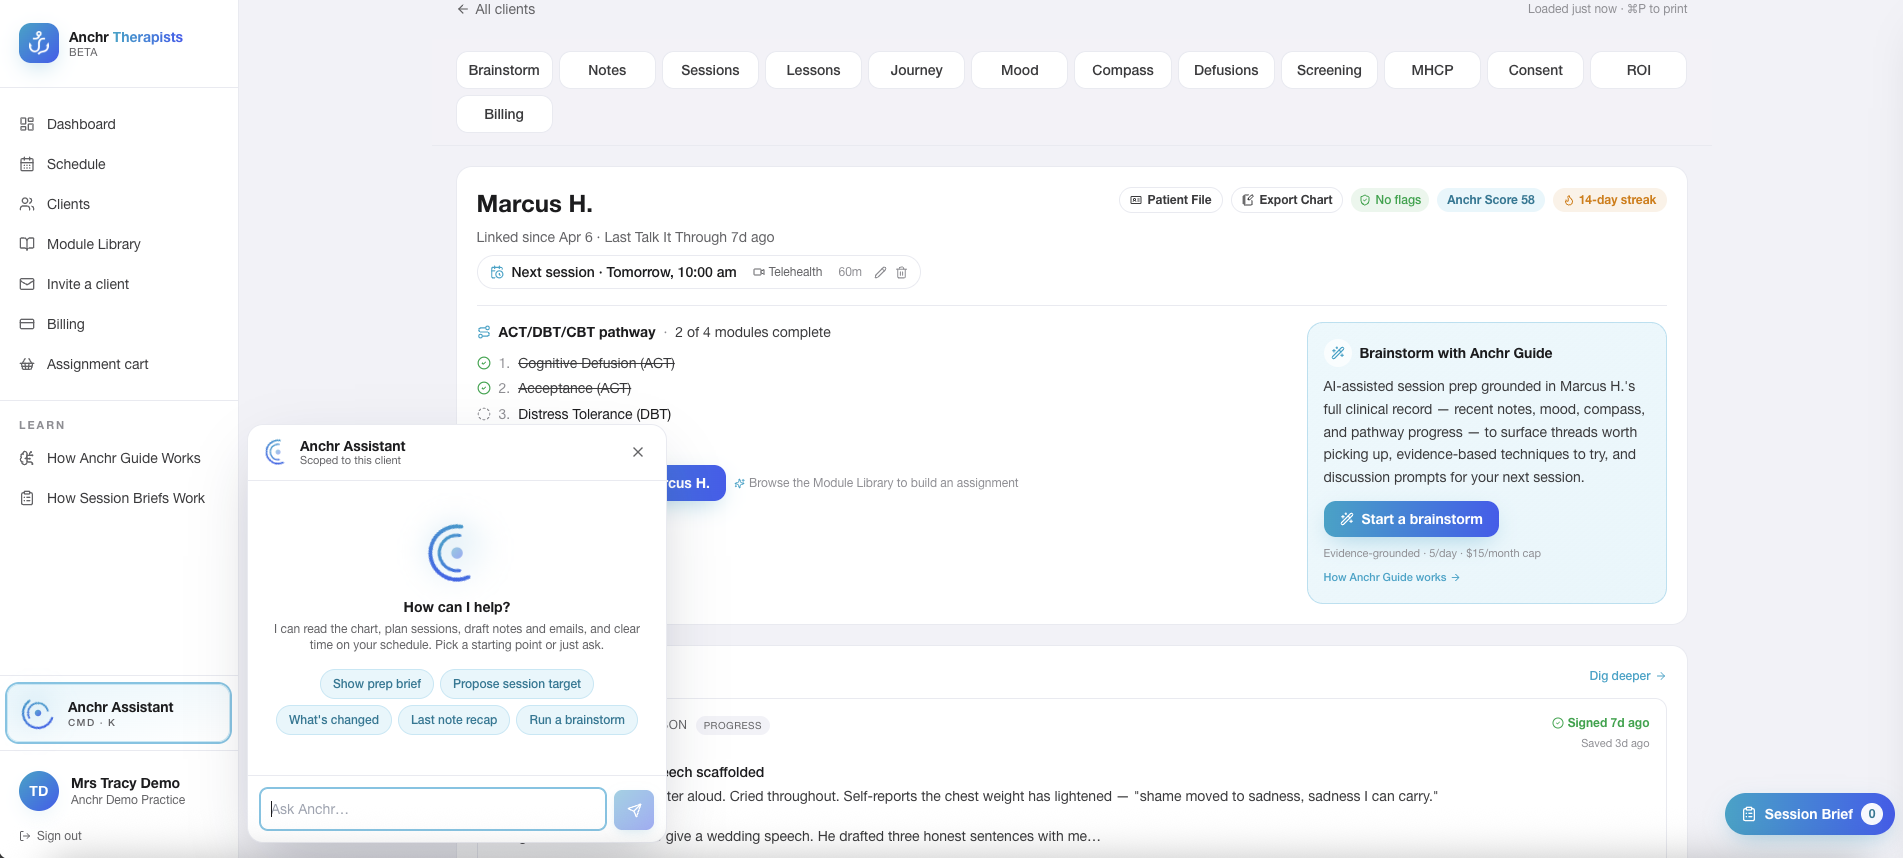This screenshot has height=858, width=1903.
Task: Select the Mood tab
Action: [x=1020, y=70]
